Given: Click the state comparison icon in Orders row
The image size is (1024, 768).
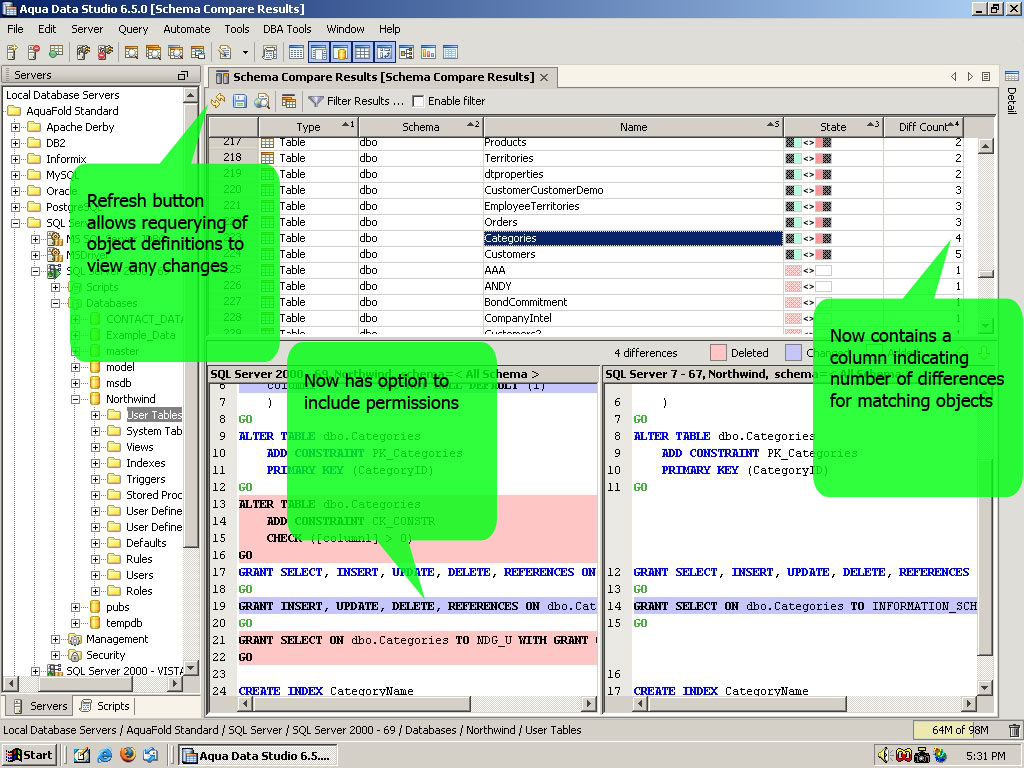Looking at the screenshot, I should click(x=808, y=222).
